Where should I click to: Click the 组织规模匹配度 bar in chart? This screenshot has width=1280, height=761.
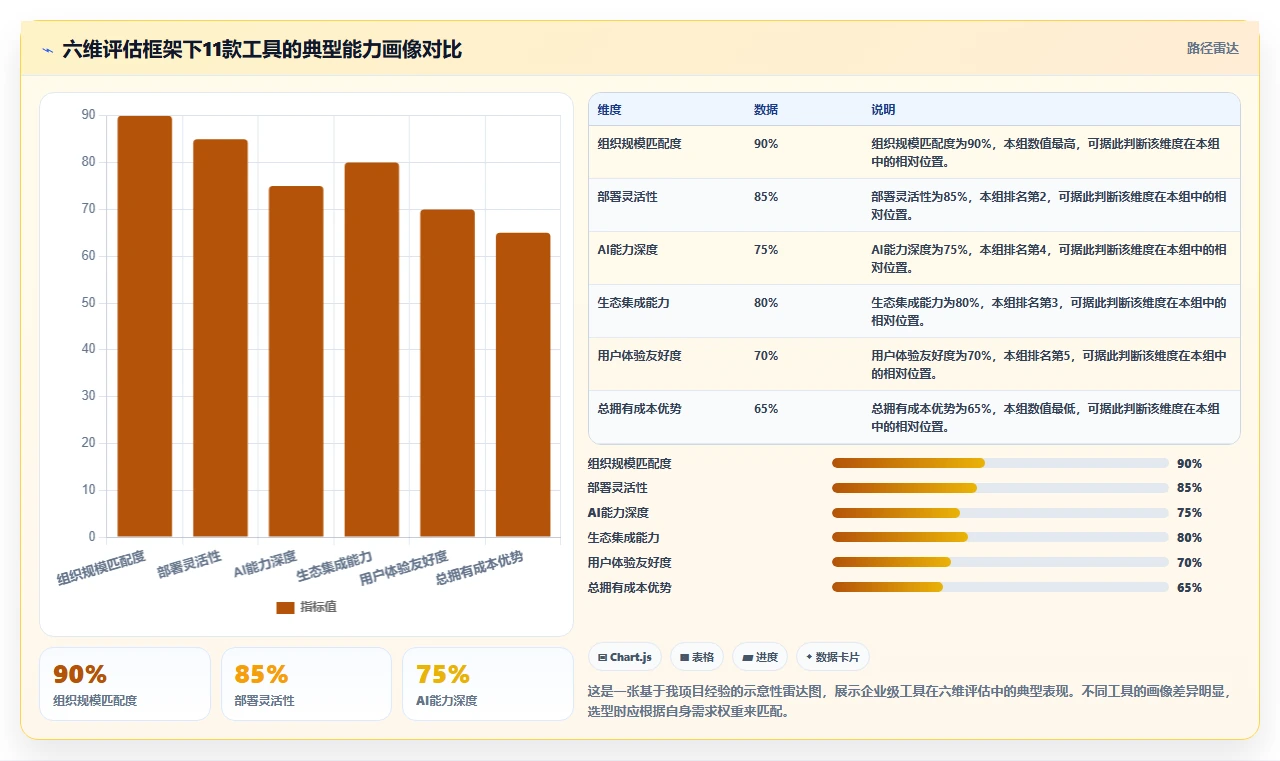click(x=145, y=326)
